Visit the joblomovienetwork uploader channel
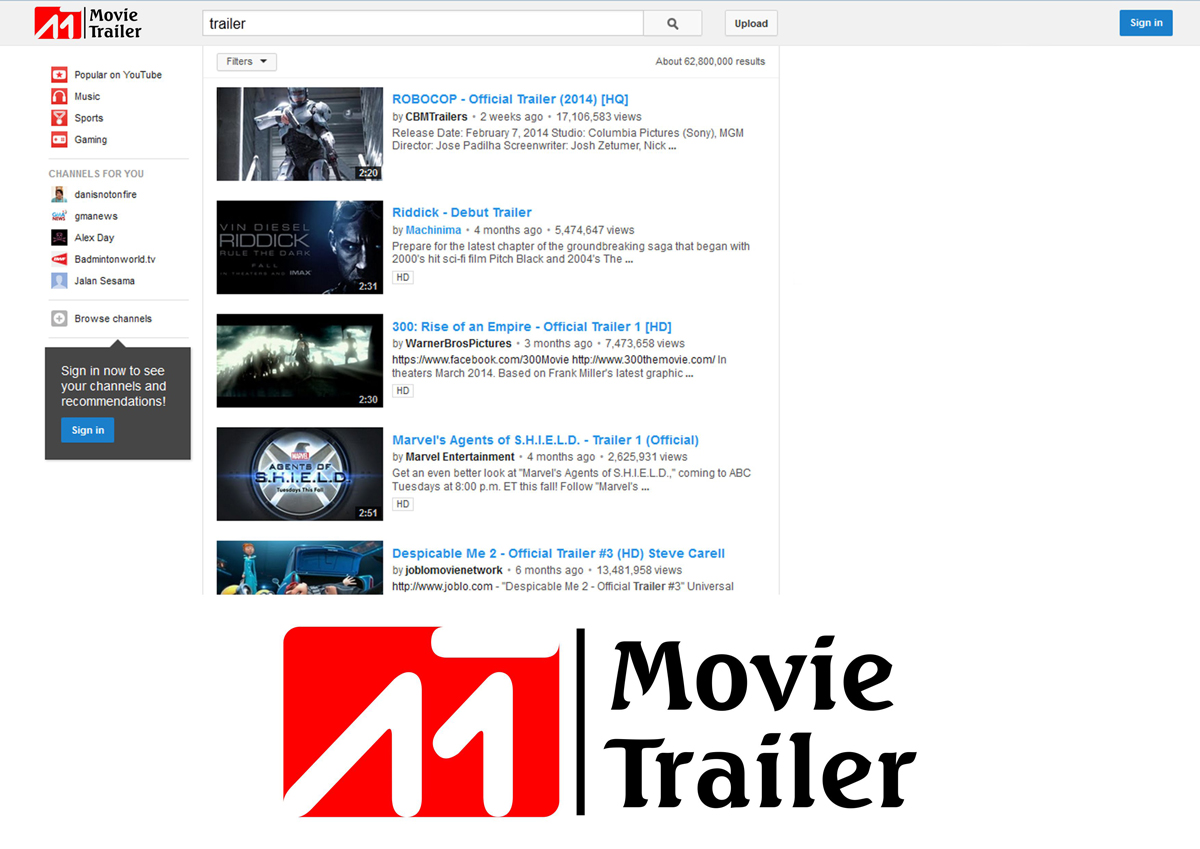The width and height of the screenshot is (1200, 849). click(454, 571)
